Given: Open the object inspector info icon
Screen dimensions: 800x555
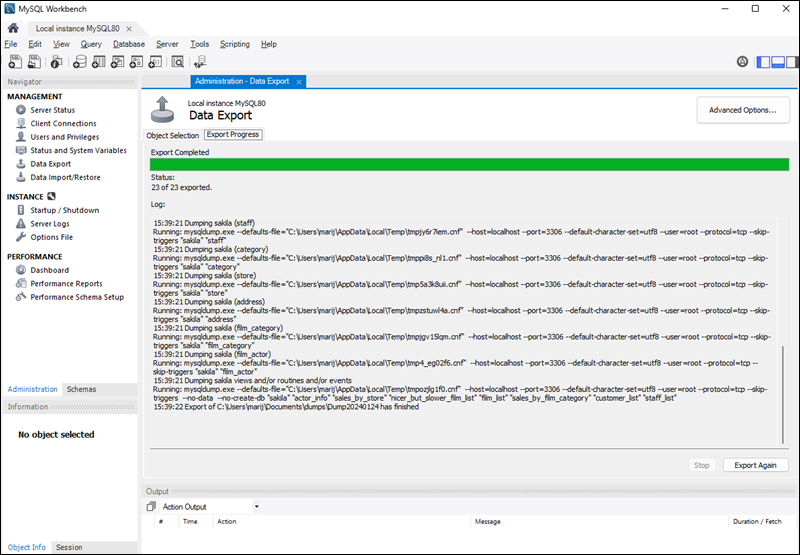Looking at the screenshot, I should point(56,62).
